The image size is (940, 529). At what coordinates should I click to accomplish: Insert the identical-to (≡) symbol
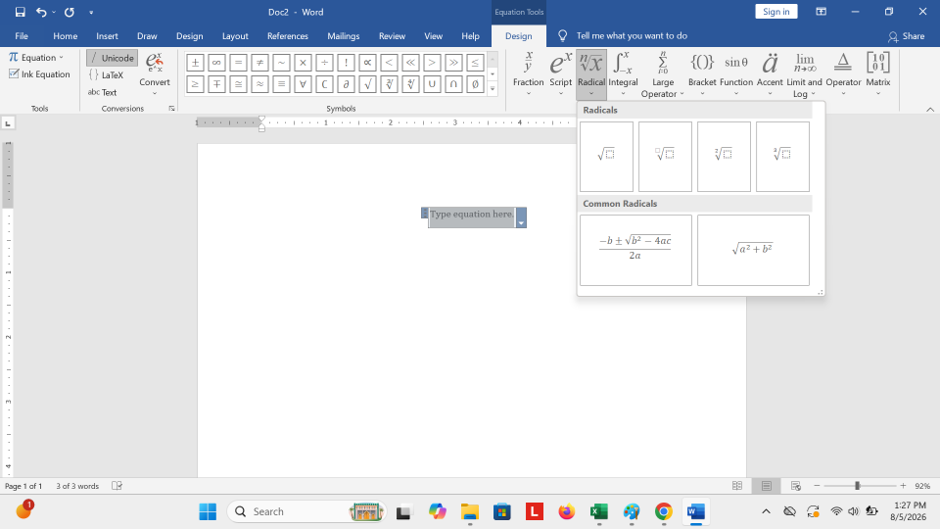click(x=281, y=84)
